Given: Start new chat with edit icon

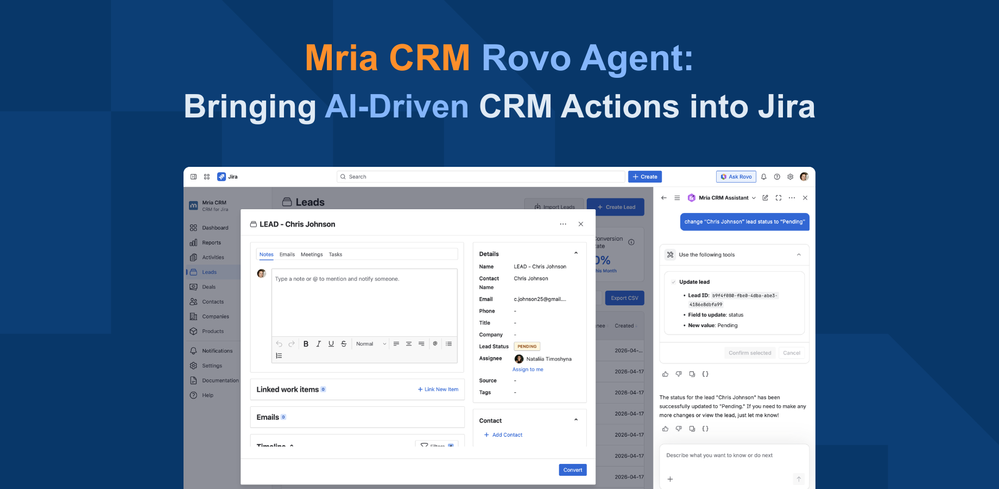Looking at the screenshot, I should 765,198.
